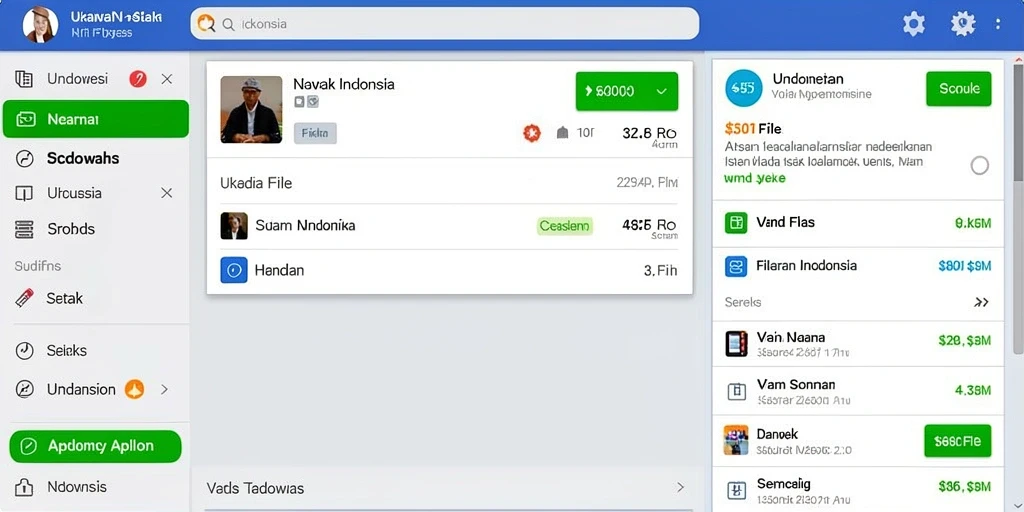Open the Vads Tadowias row arrow
1024x512 pixels.
680,487
